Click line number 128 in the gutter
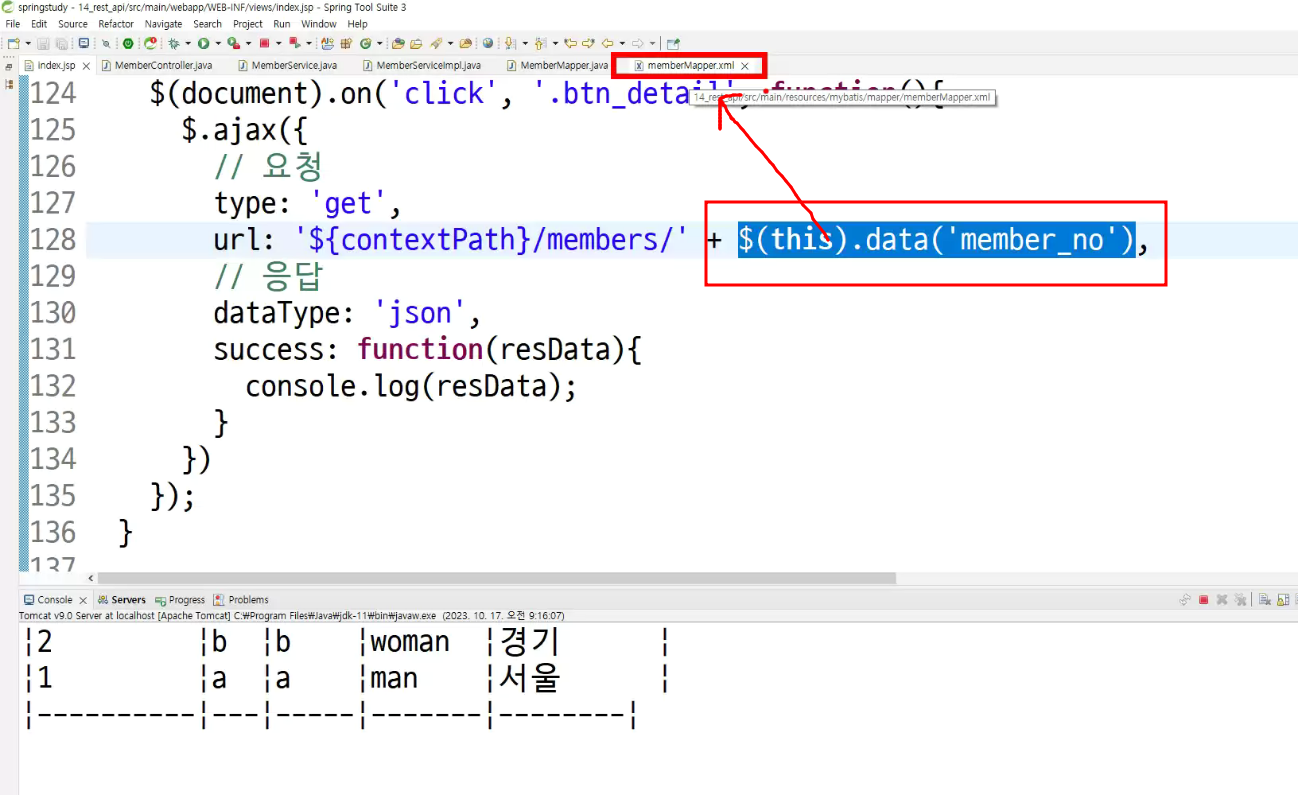The height and width of the screenshot is (795, 1298). tap(54, 240)
